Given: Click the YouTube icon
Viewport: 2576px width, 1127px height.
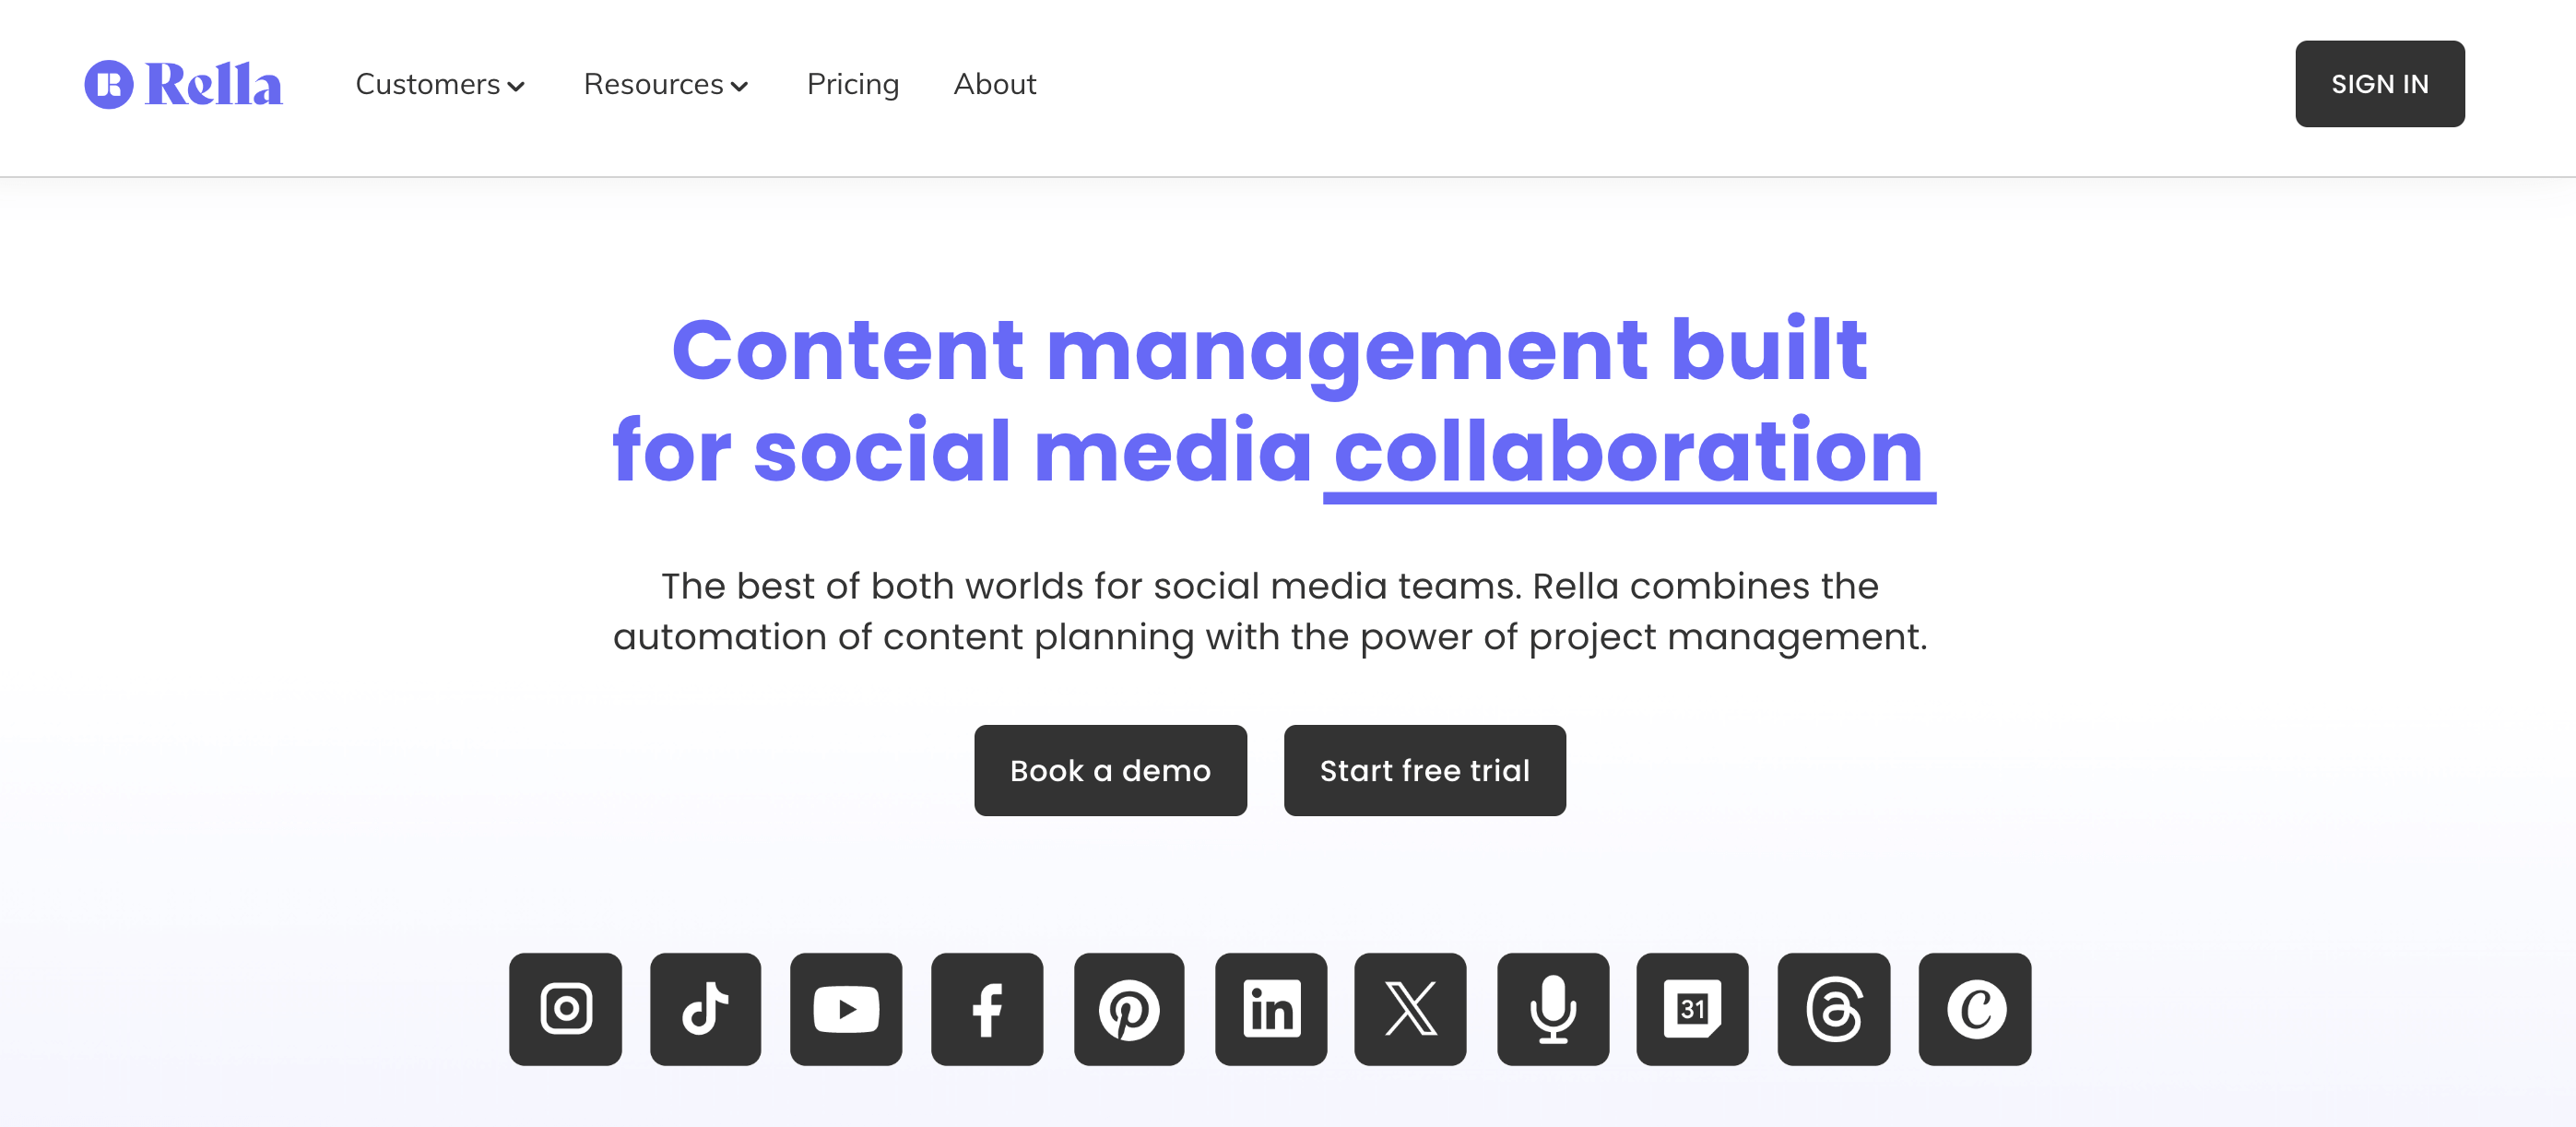Looking at the screenshot, I should (846, 1009).
